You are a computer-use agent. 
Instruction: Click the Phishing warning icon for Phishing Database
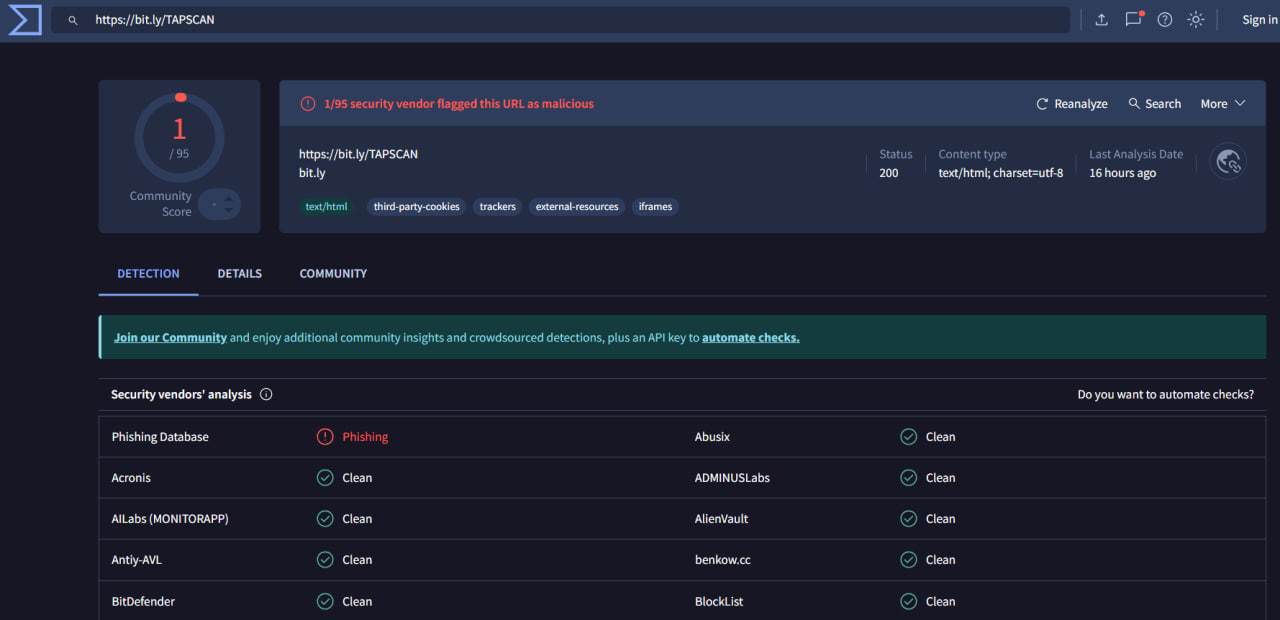[x=325, y=437]
